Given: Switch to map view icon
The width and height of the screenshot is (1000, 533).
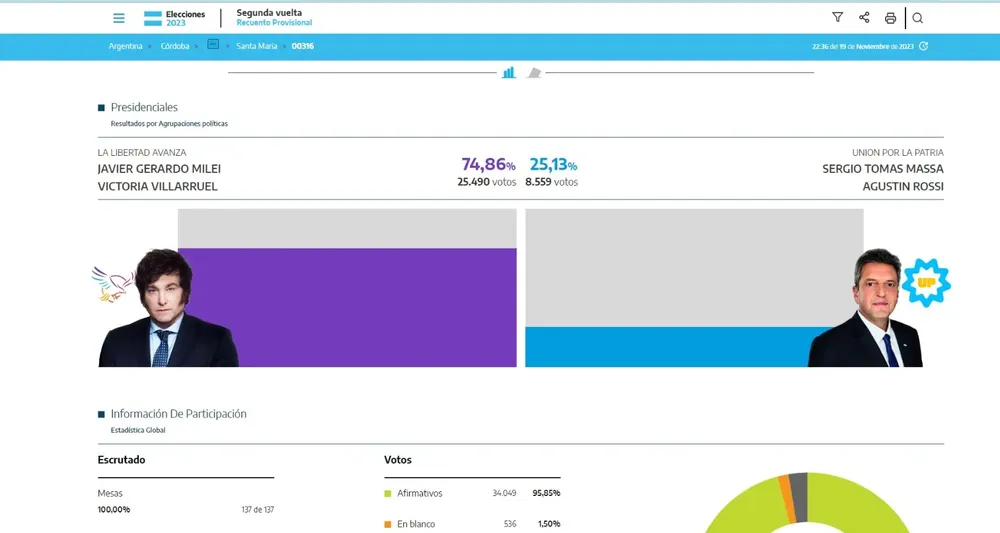Looking at the screenshot, I should click(x=535, y=73).
